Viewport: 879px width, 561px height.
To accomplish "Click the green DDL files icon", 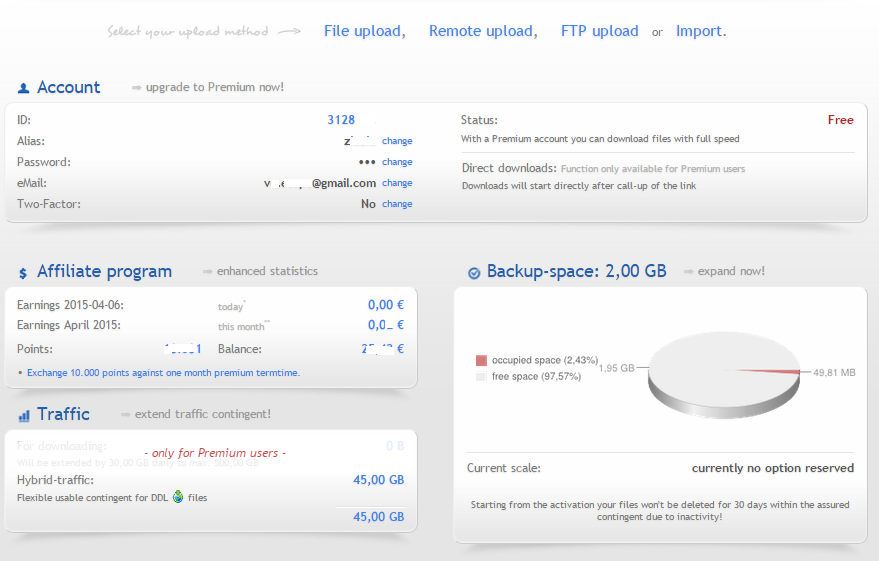I will point(178,497).
